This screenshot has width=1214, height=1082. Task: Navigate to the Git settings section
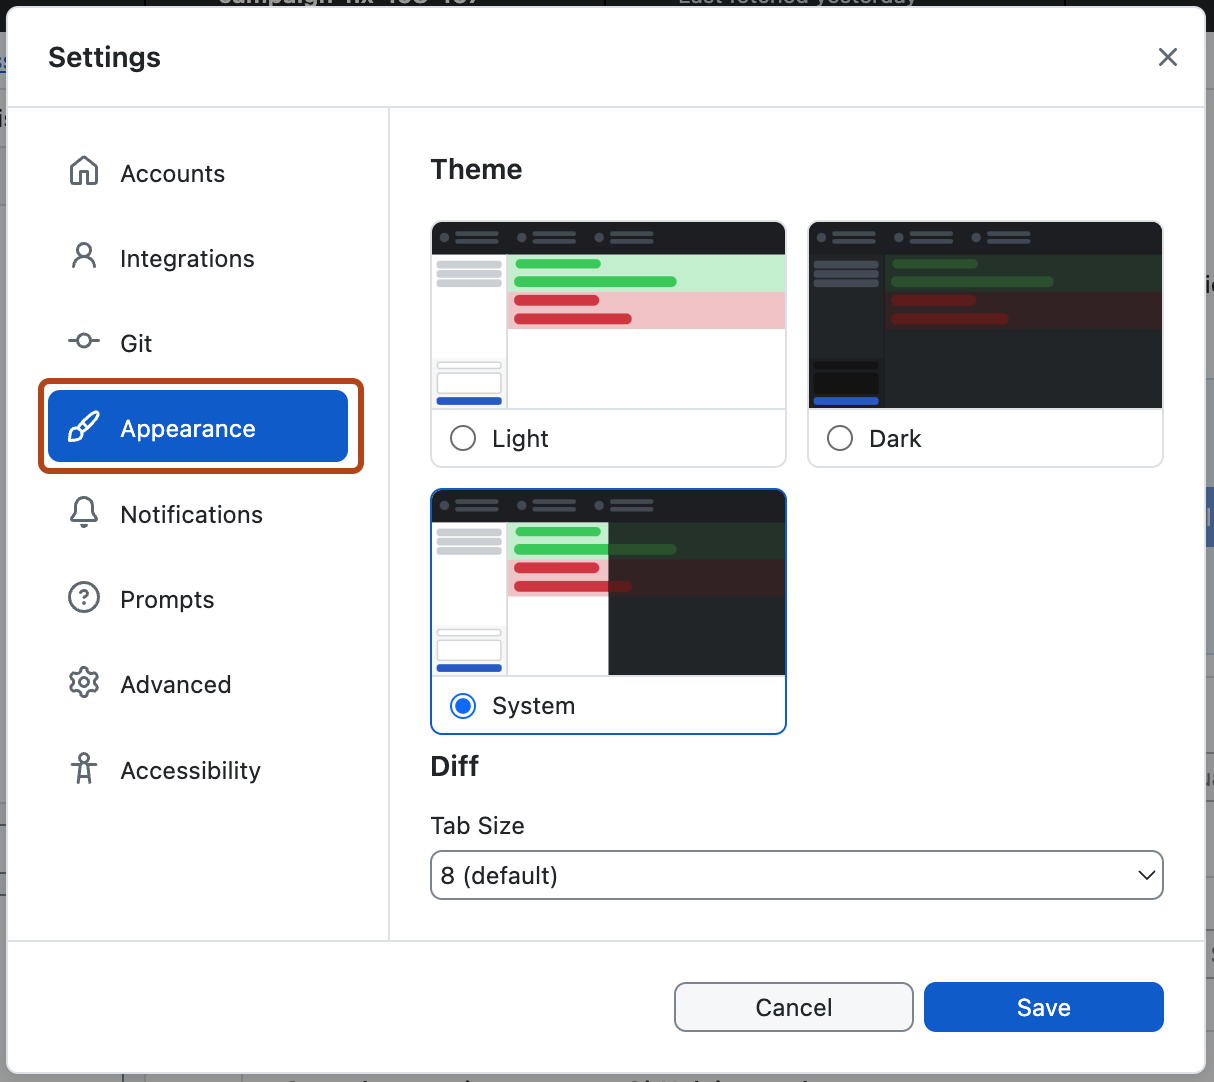[135, 342]
